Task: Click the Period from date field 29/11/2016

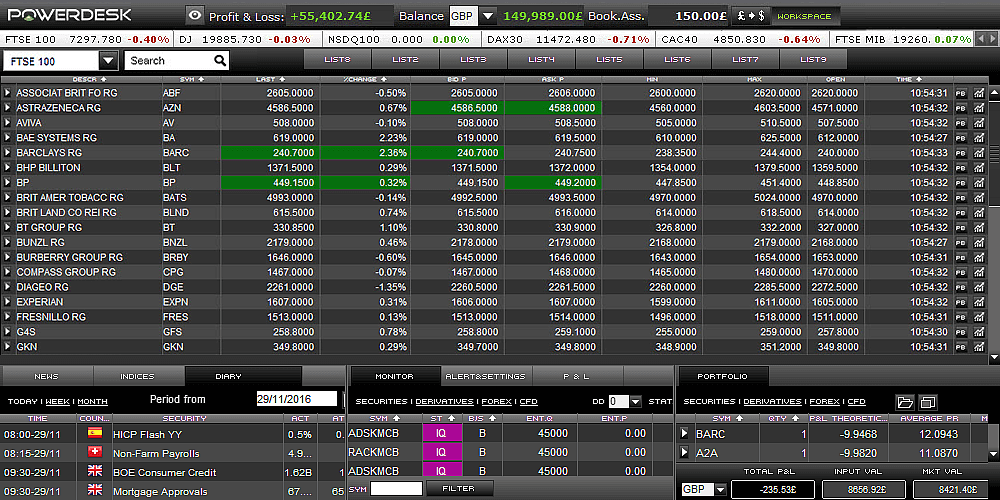Action: click(297, 399)
